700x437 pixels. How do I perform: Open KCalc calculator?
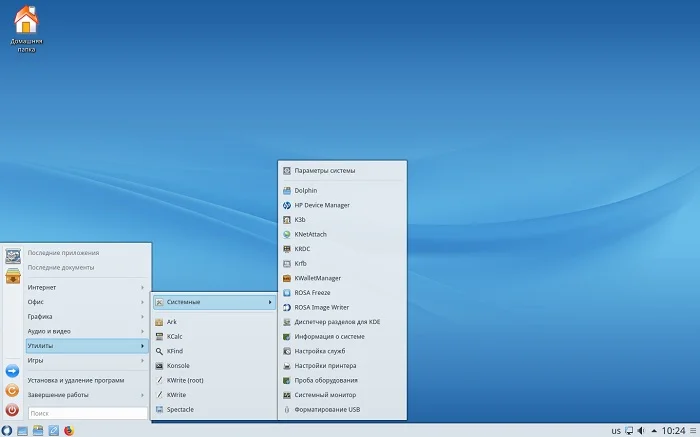tap(174, 337)
